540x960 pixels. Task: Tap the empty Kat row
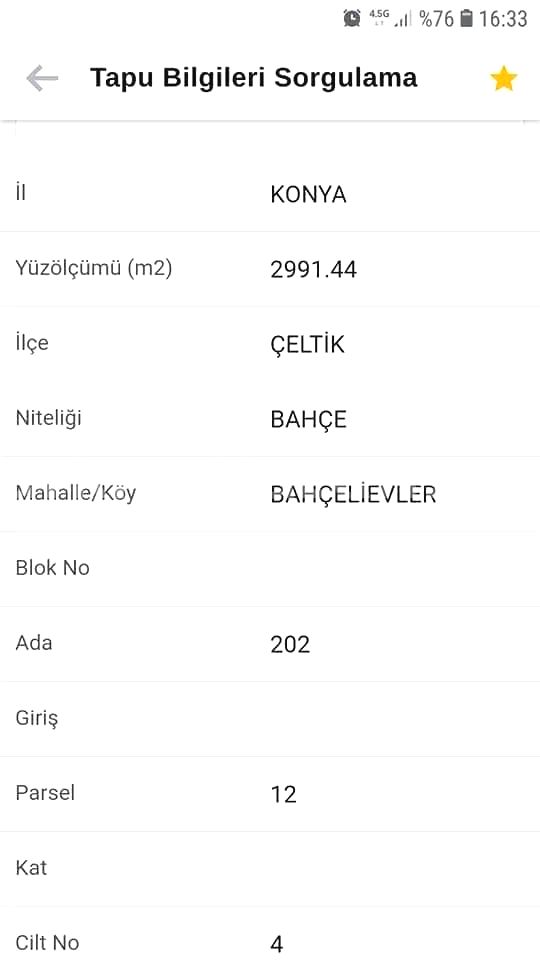270,869
